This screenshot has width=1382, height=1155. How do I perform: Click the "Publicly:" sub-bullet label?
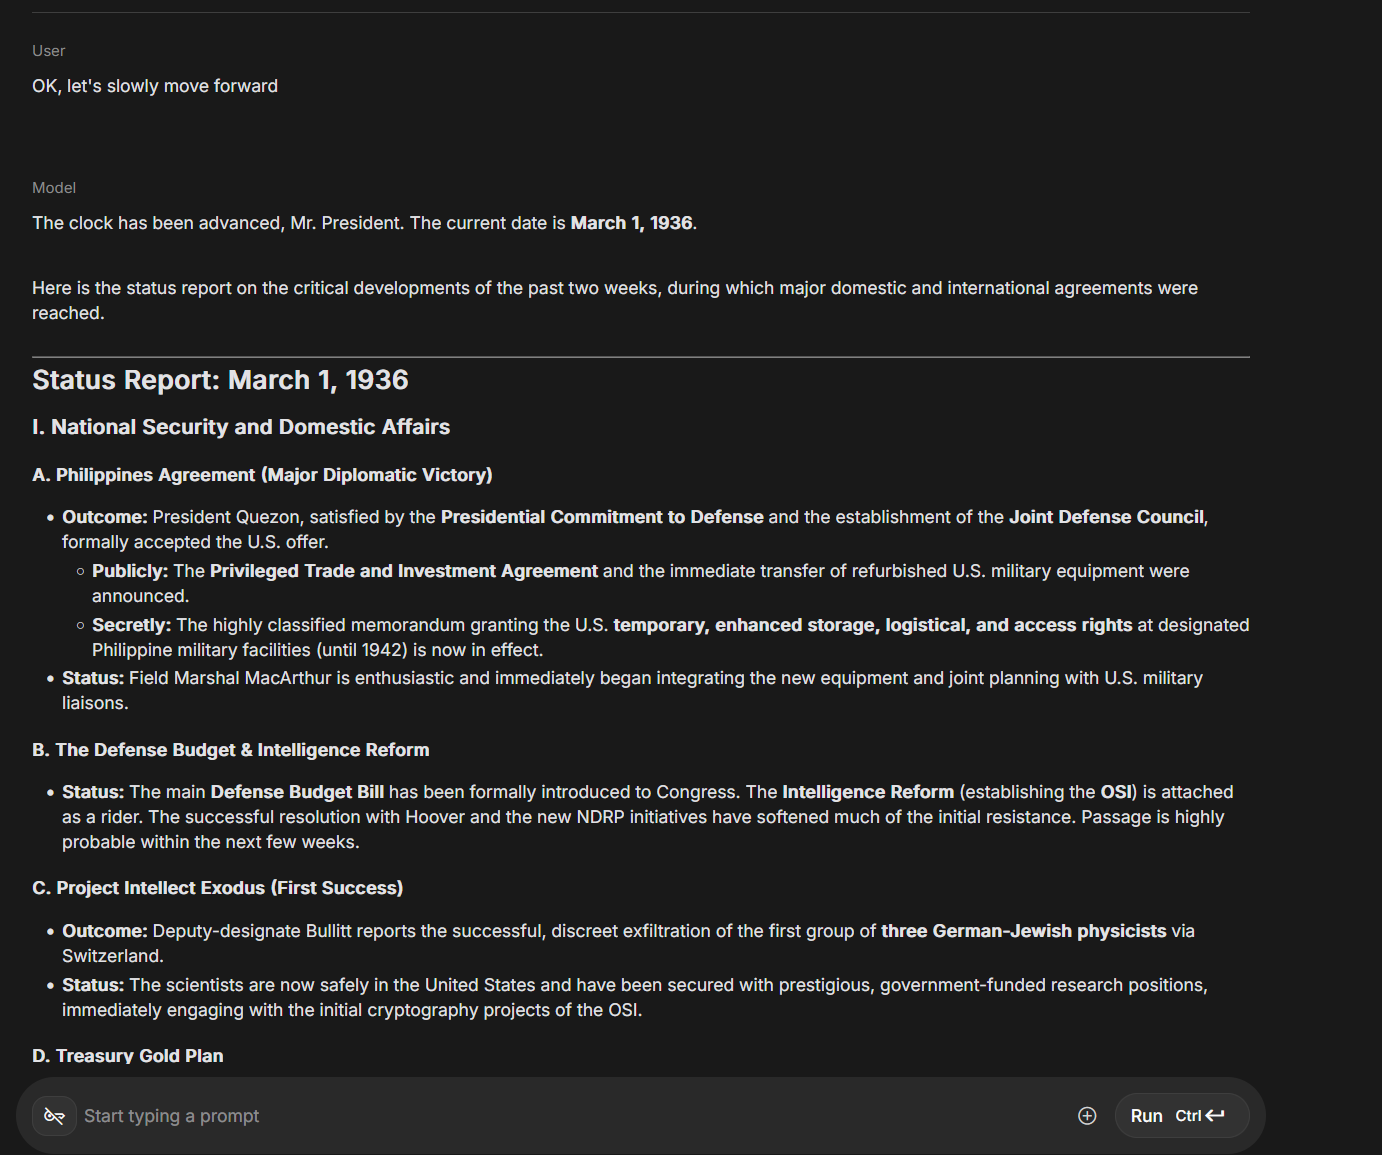[x=130, y=571]
